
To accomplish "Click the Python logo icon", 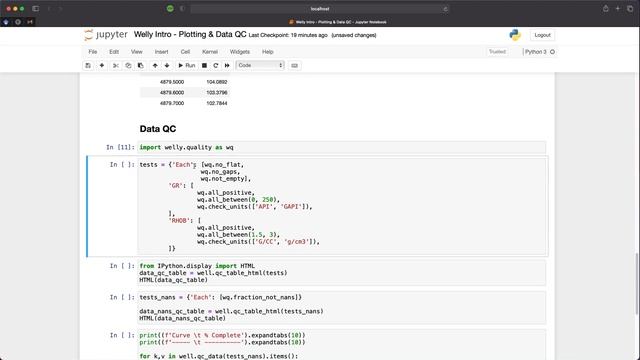I will [515, 35].
